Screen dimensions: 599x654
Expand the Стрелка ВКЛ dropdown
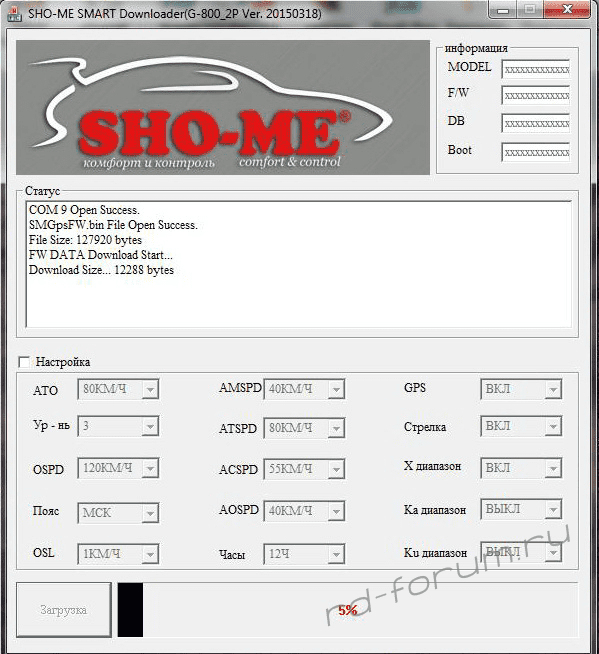click(521, 426)
